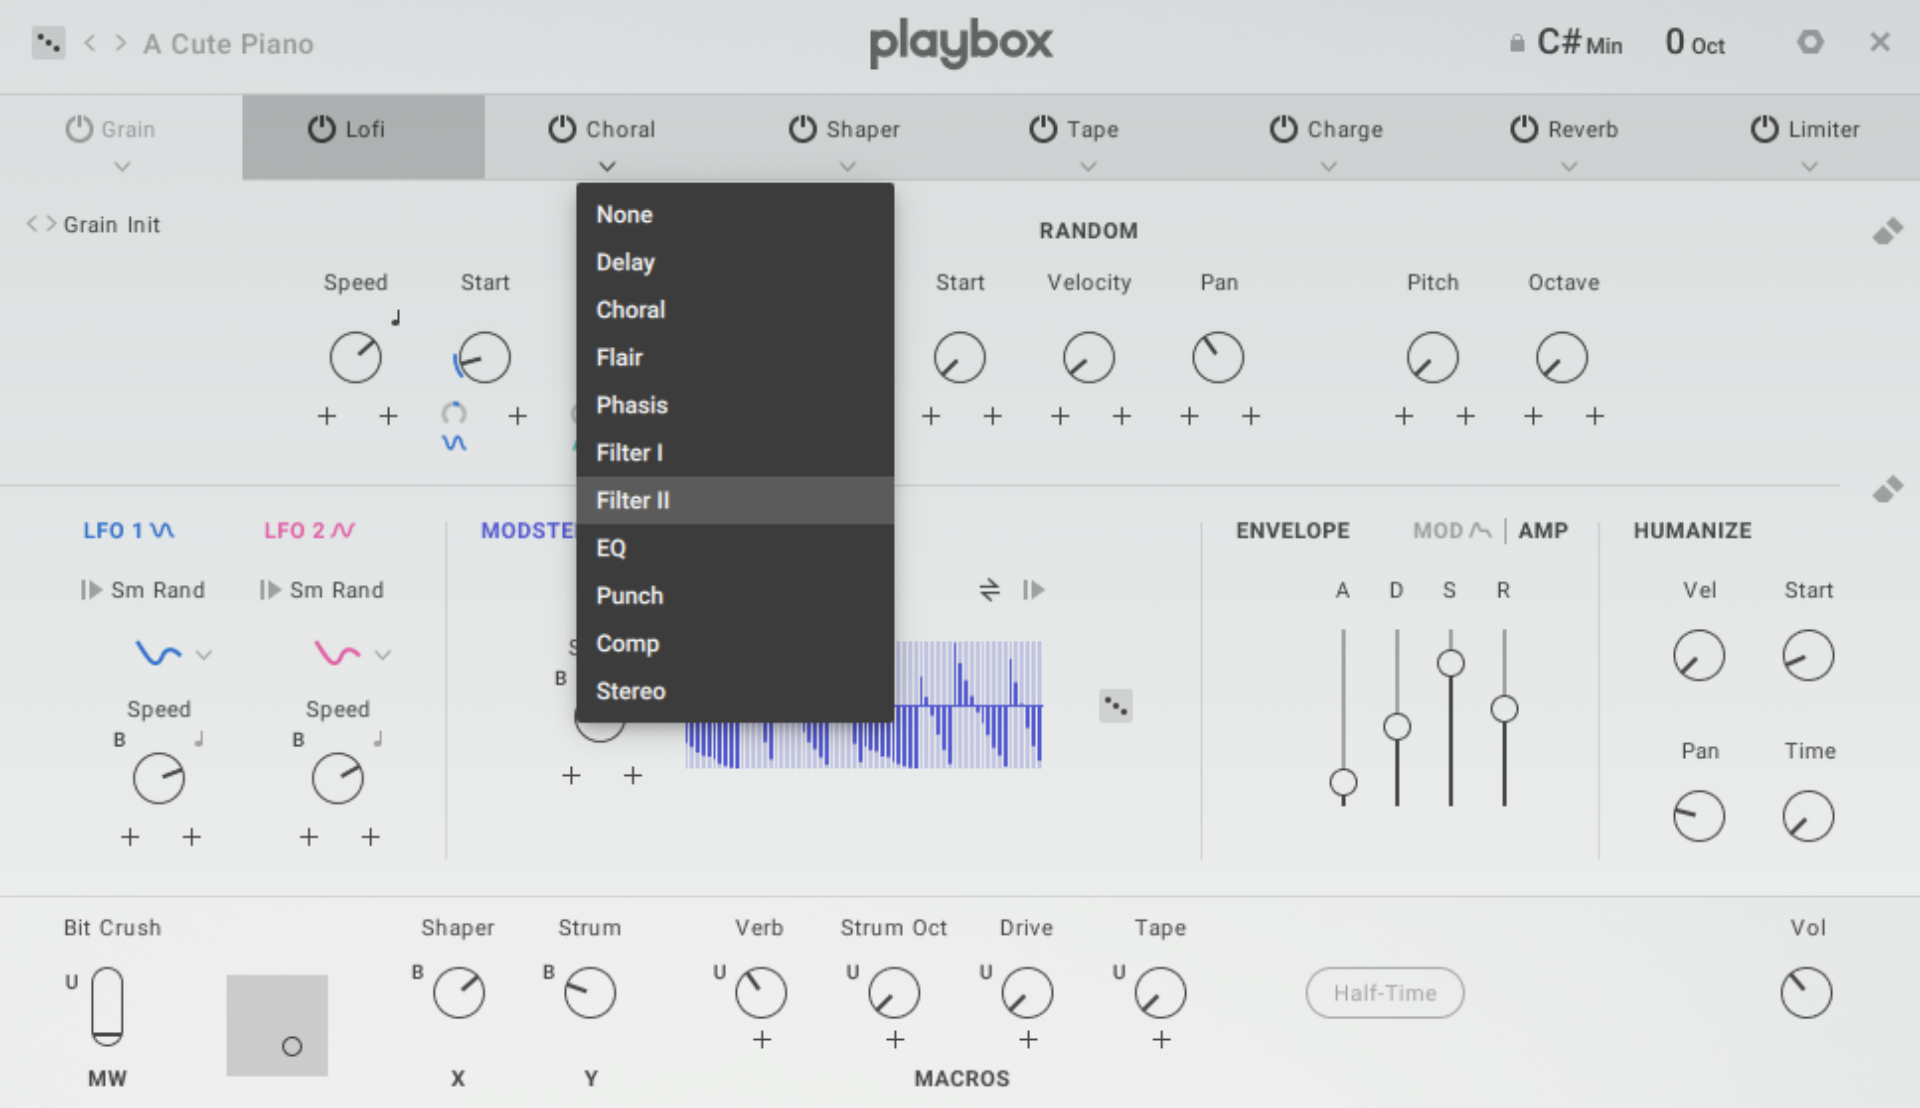This screenshot has width=1920, height=1108.
Task: Click the swap arrows icon above the modstep display
Action: point(989,590)
